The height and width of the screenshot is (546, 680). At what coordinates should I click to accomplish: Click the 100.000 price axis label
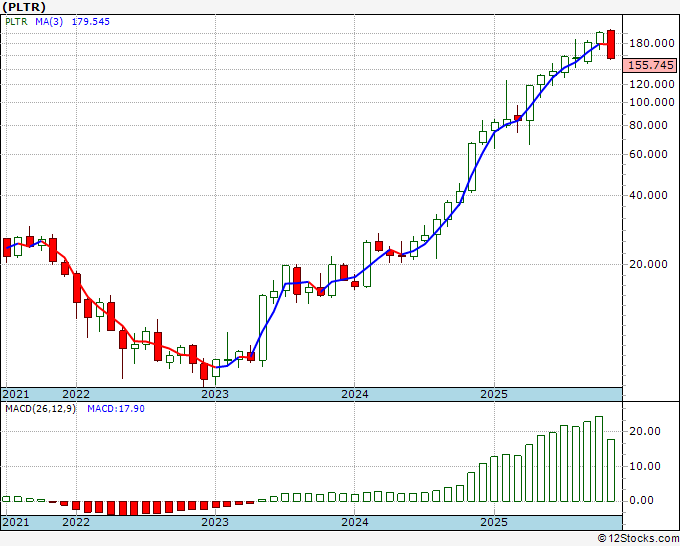click(x=652, y=102)
